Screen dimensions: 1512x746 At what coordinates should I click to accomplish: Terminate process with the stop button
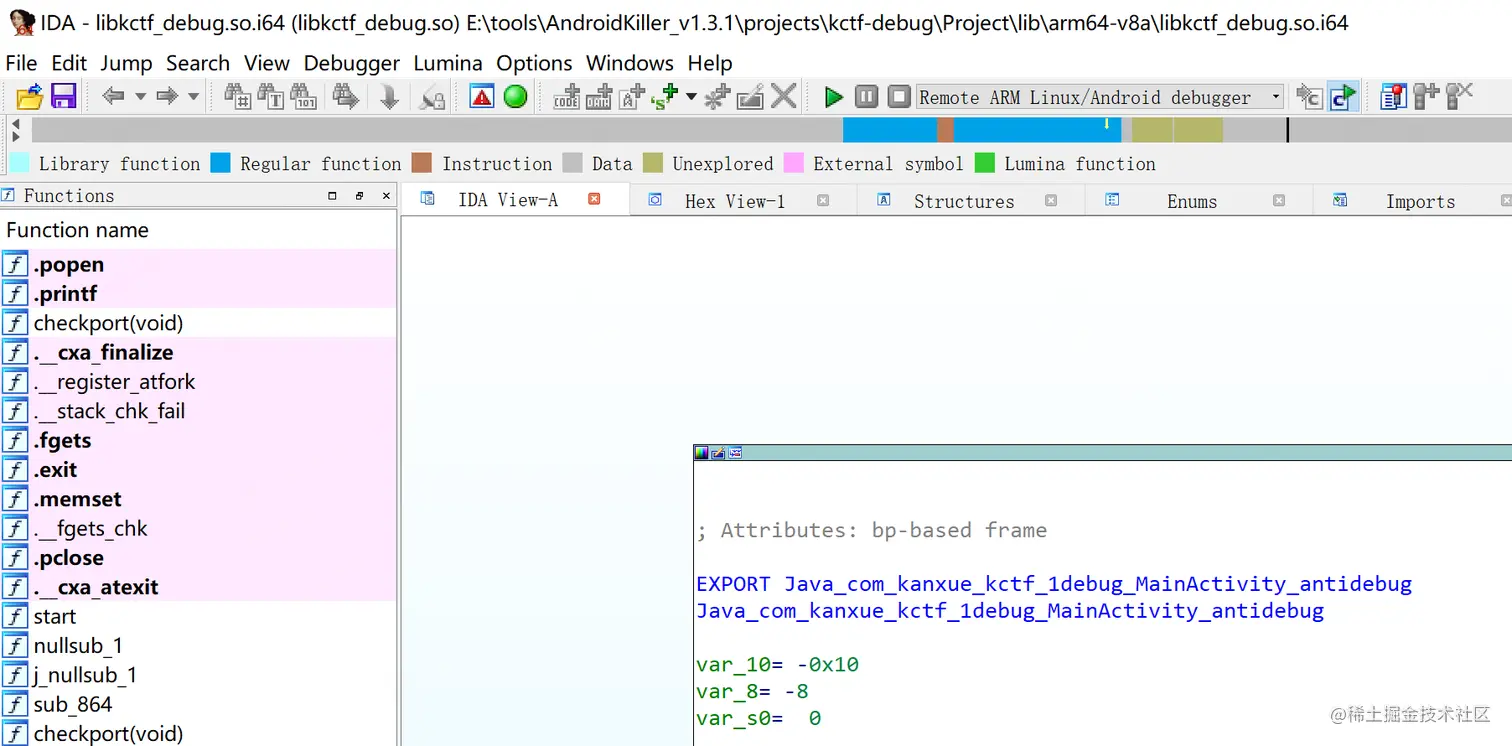900,97
